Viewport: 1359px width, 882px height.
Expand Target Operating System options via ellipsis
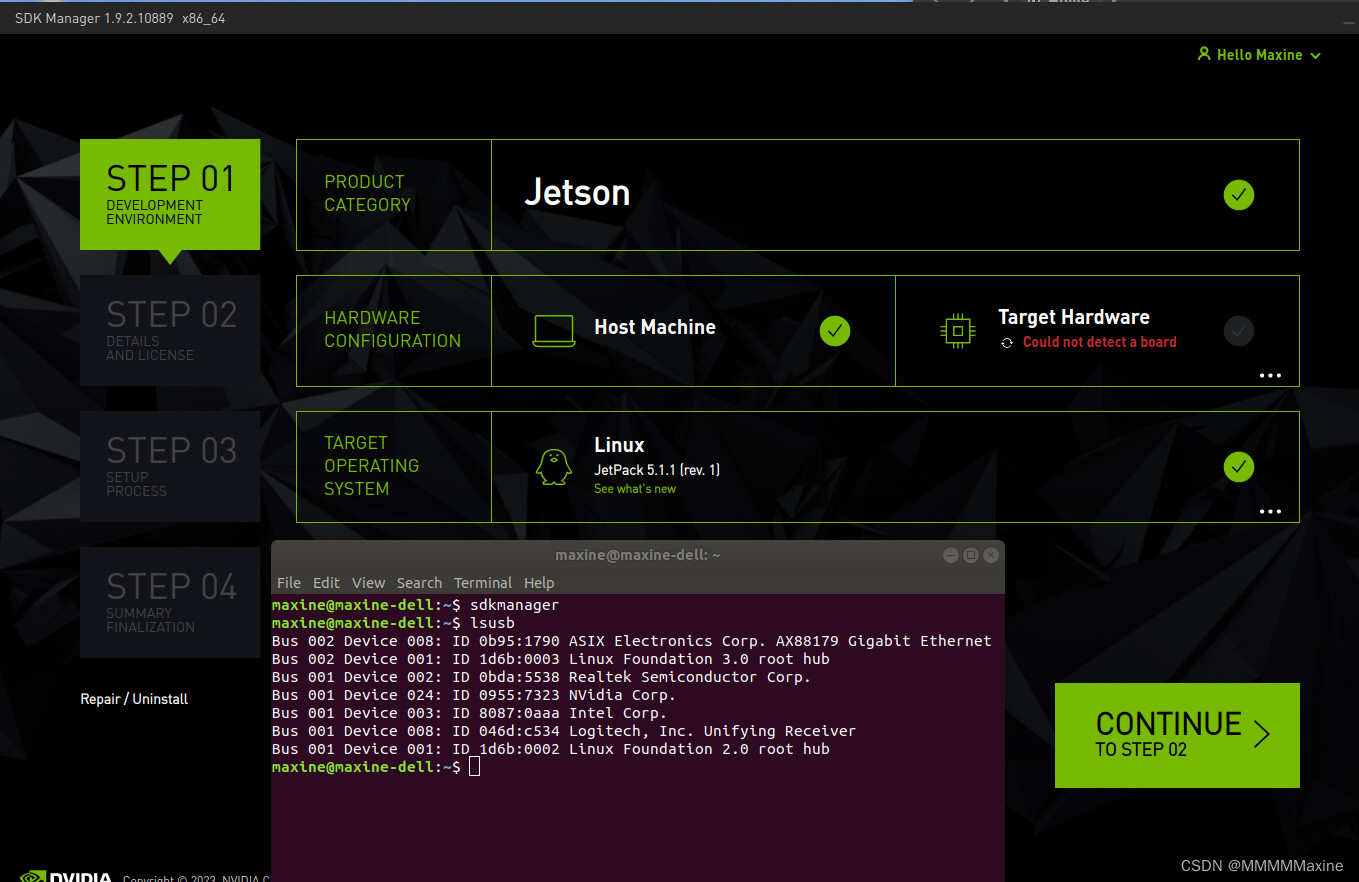pos(1270,511)
